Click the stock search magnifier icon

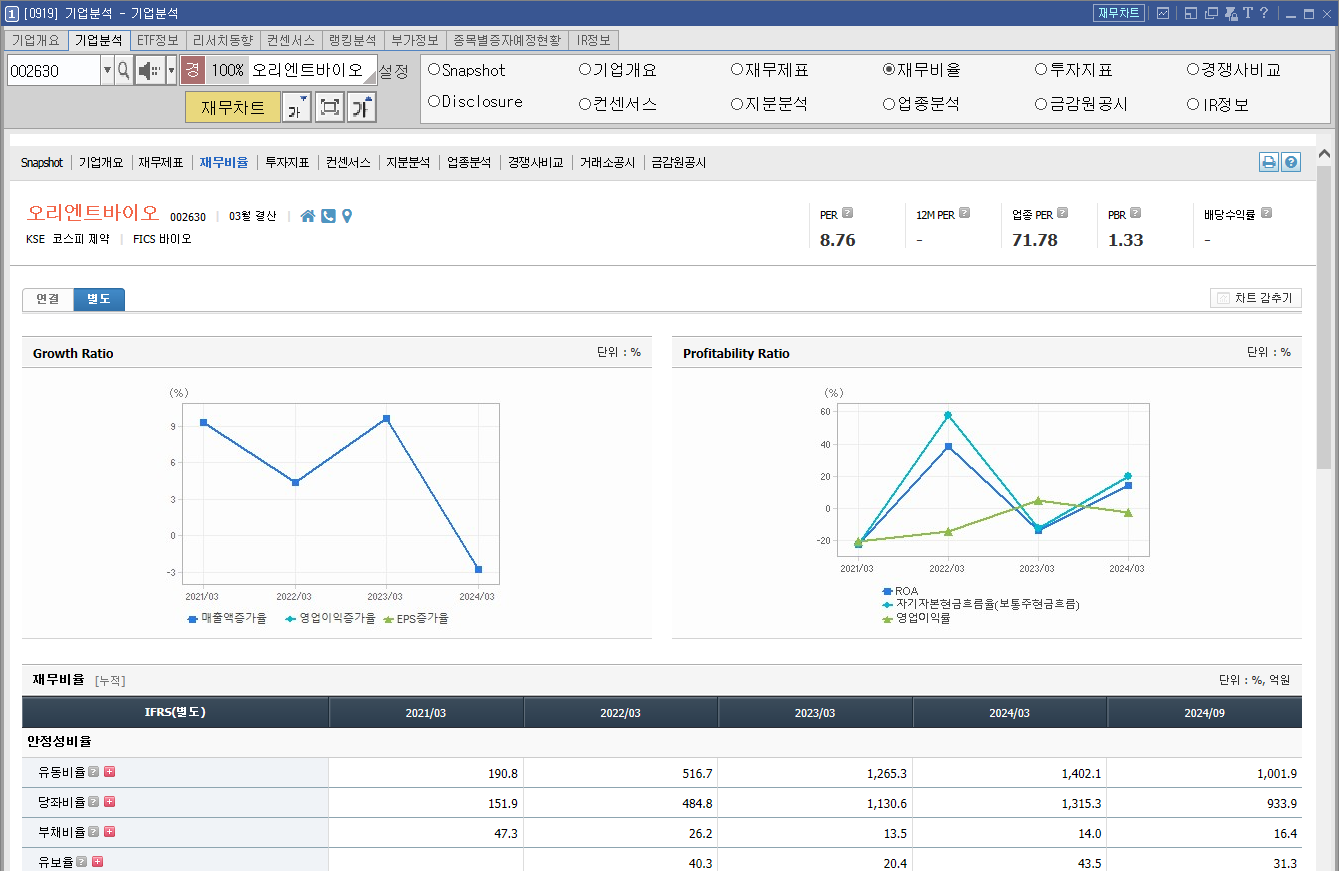coord(124,70)
